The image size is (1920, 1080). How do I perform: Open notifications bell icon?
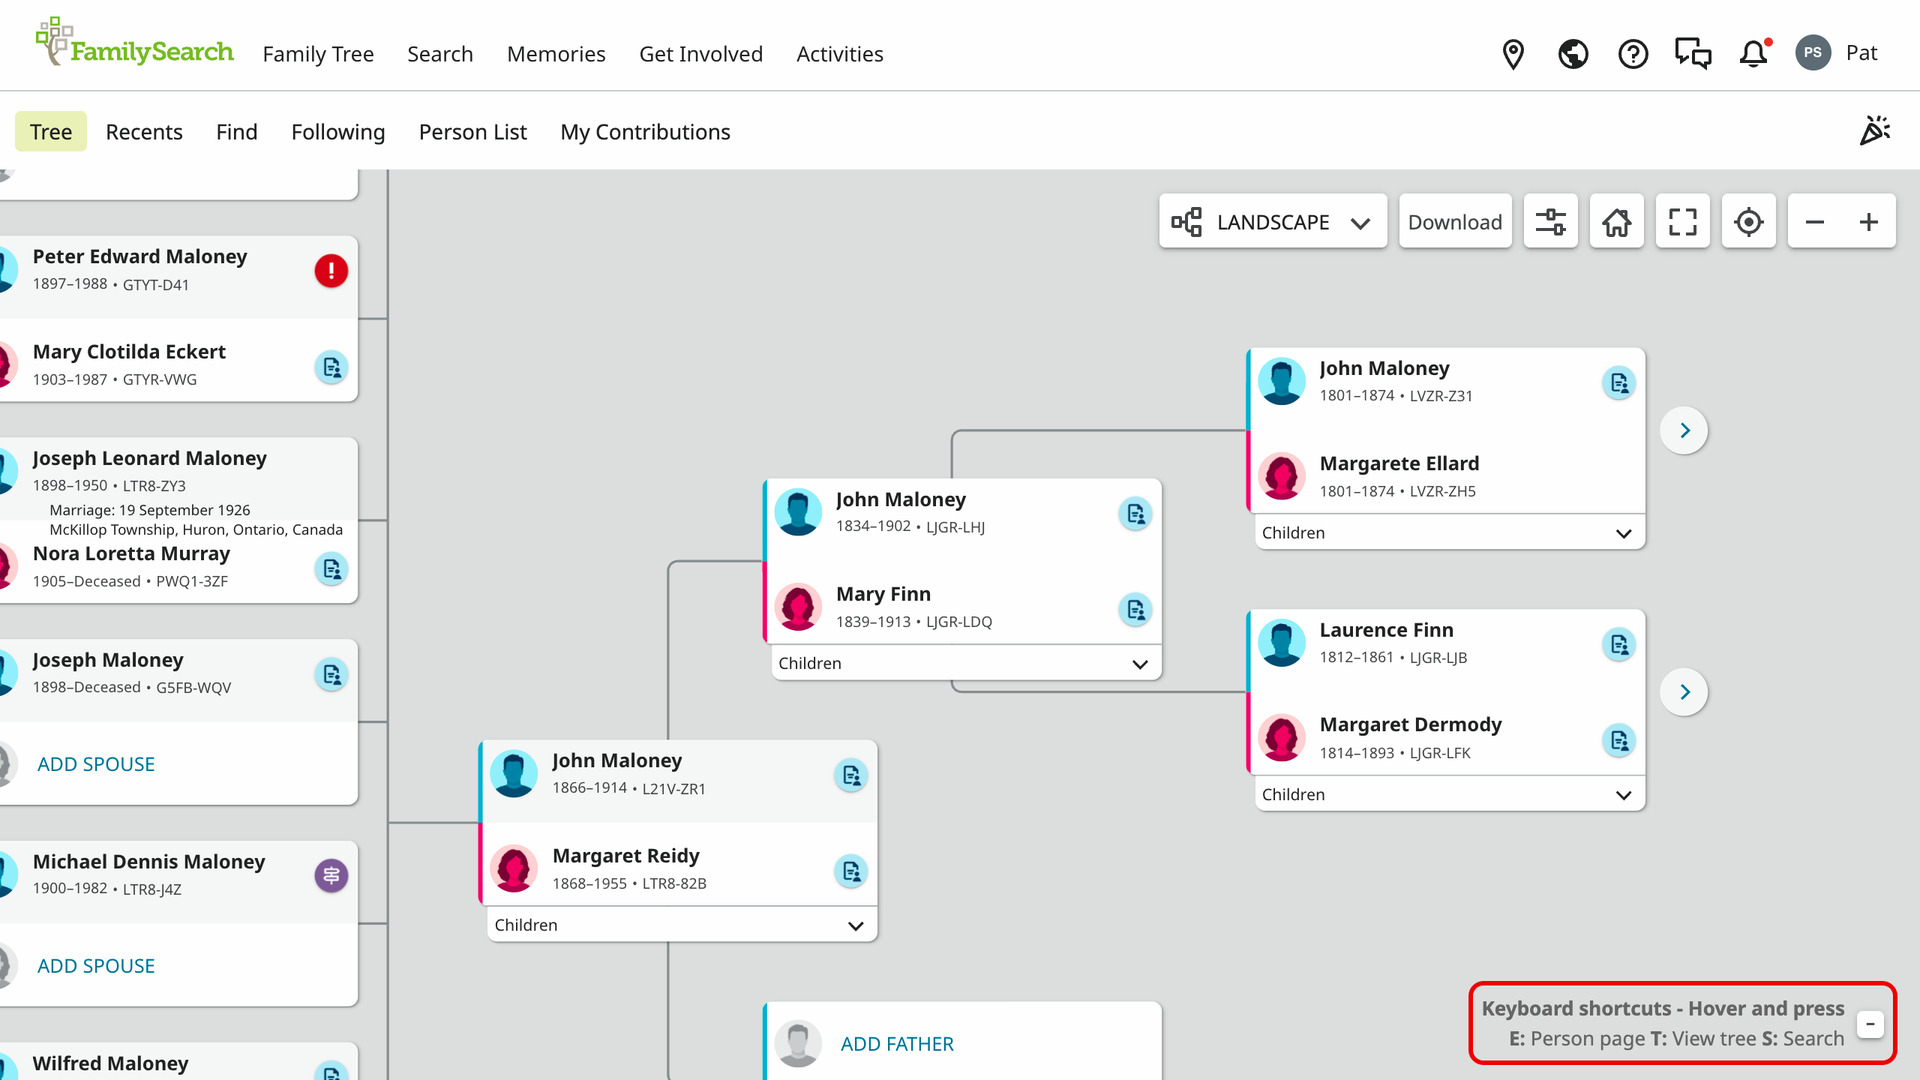(x=1754, y=54)
